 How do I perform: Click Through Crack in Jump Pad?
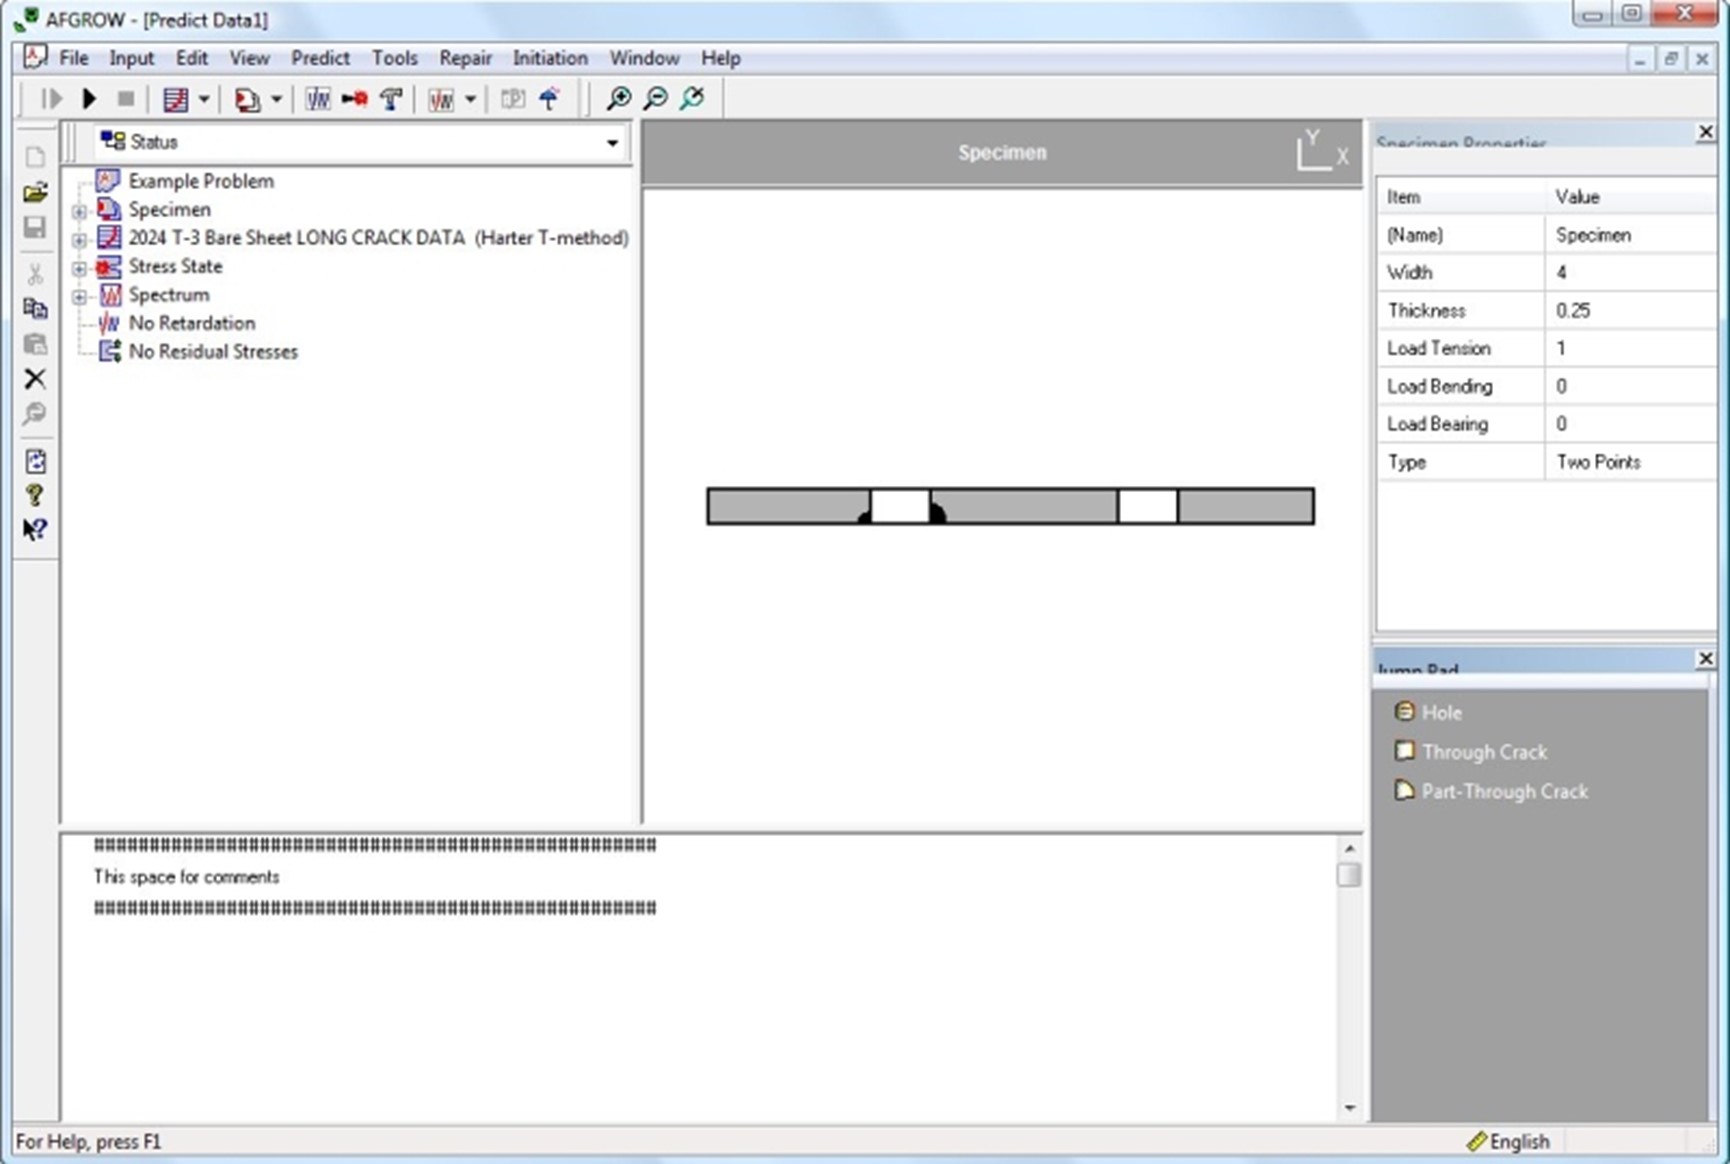coord(1484,752)
